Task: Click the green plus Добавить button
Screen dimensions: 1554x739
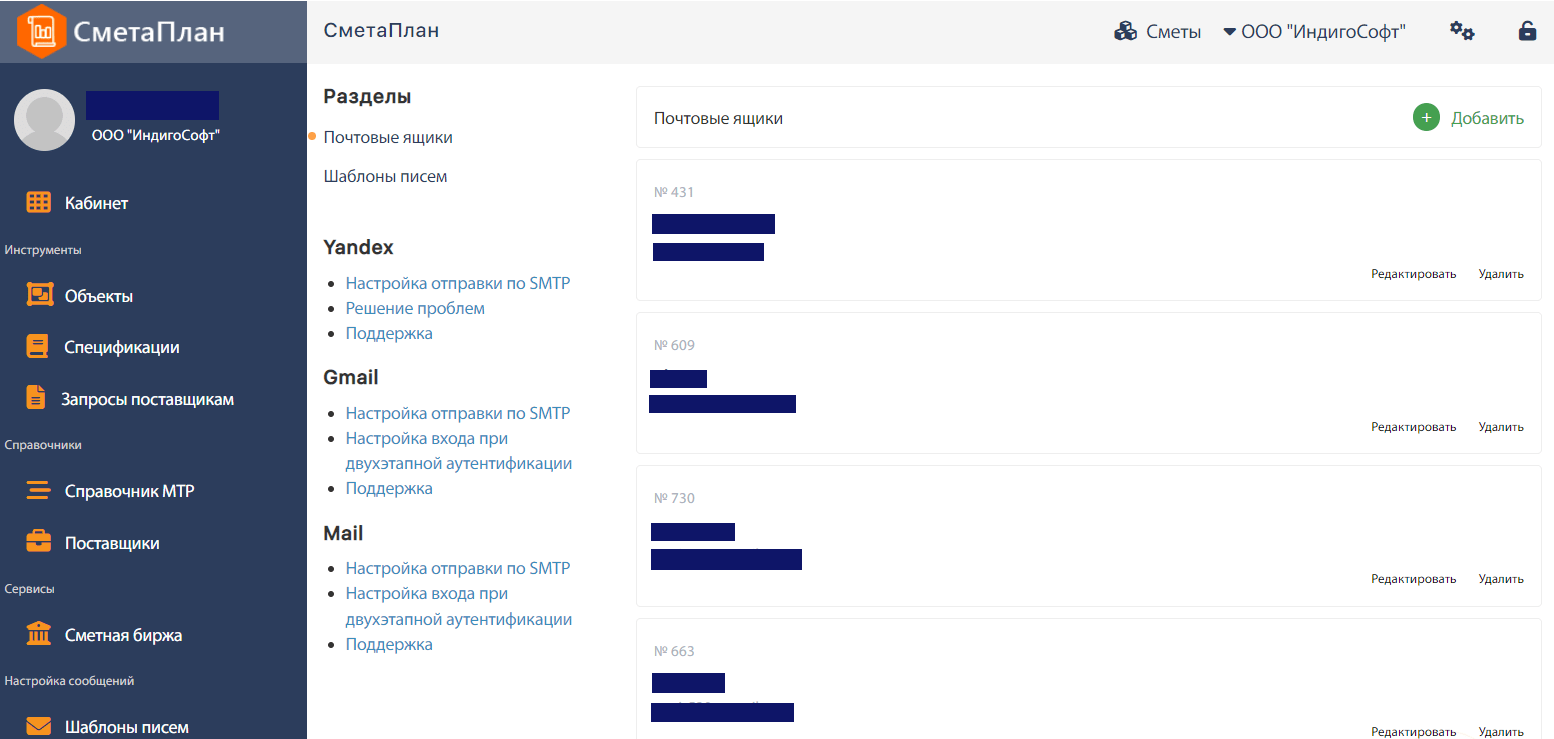Action: 1426,118
